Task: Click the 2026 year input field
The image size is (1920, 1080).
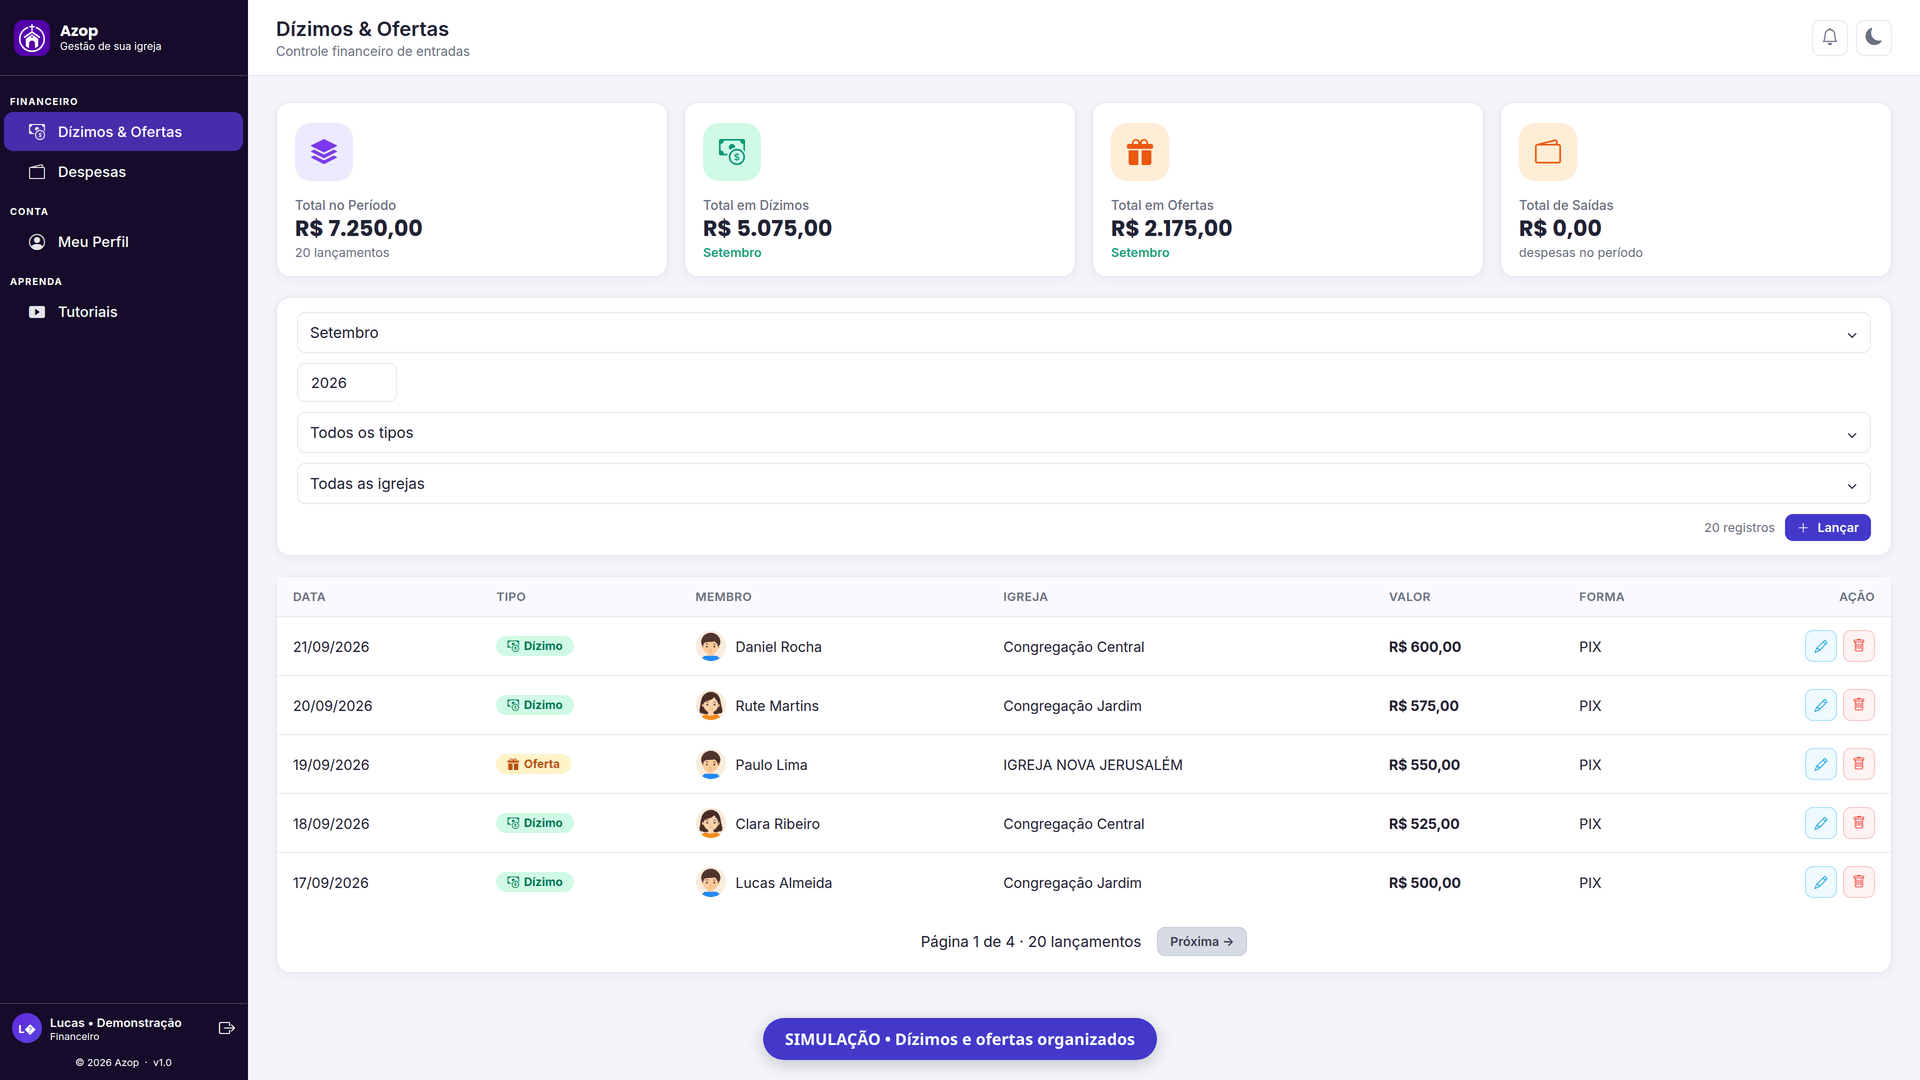Action: pyautogui.click(x=346, y=383)
